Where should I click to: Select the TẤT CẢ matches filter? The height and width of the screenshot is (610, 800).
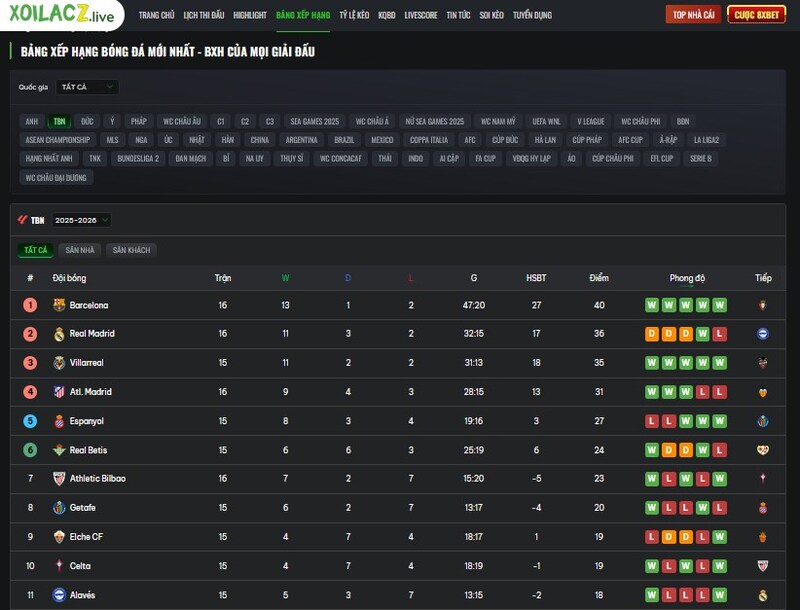coord(36,250)
